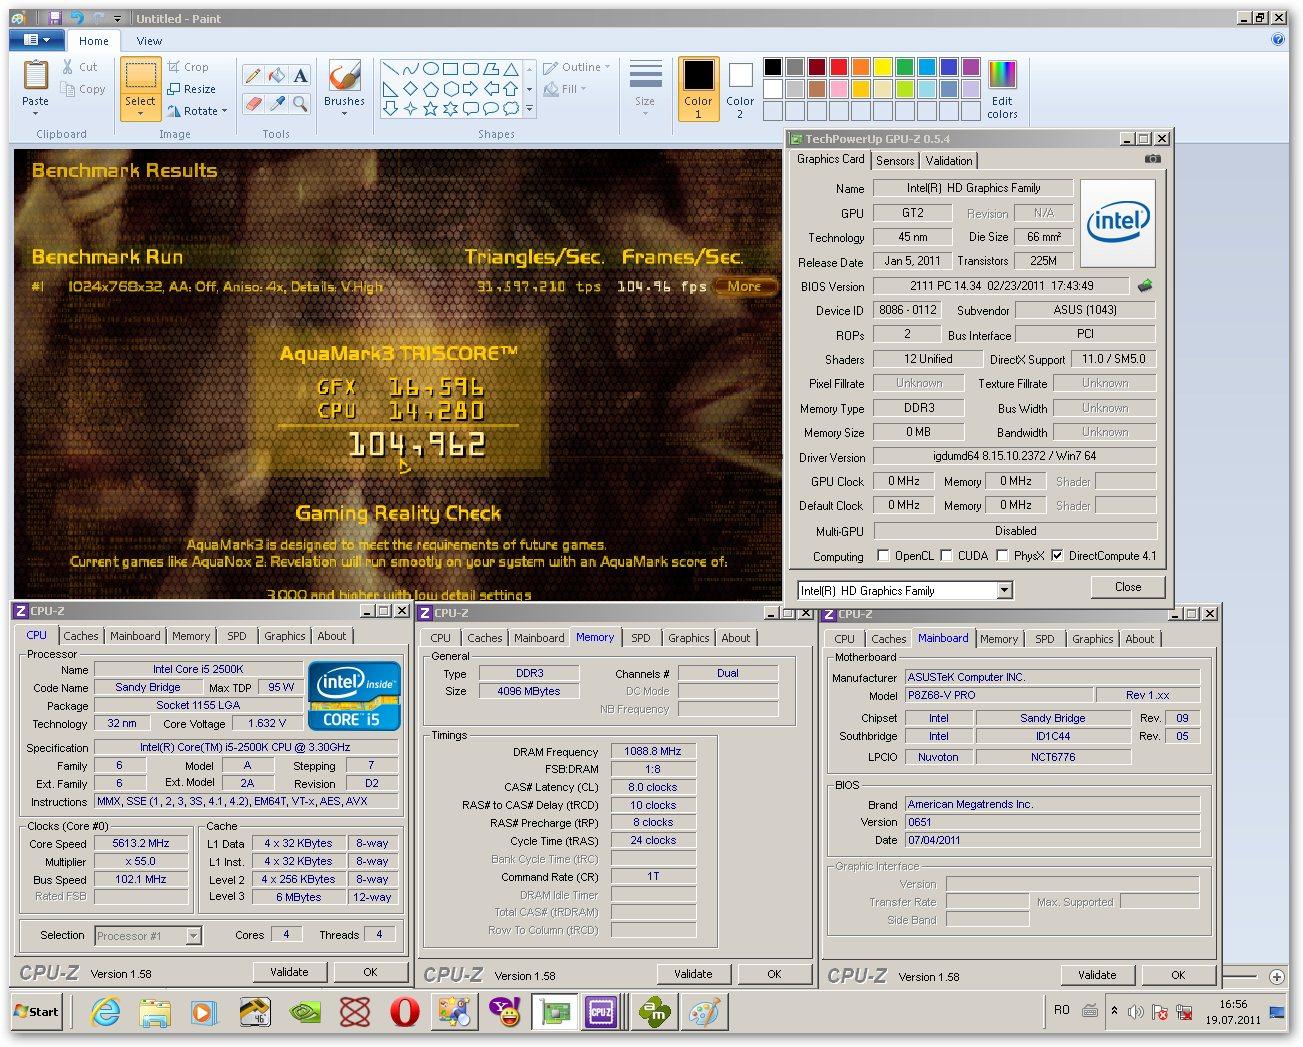Click the GPU-Z screenshot camera icon
This screenshot has width=1303, height=1047.
[x=1153, y=159]
